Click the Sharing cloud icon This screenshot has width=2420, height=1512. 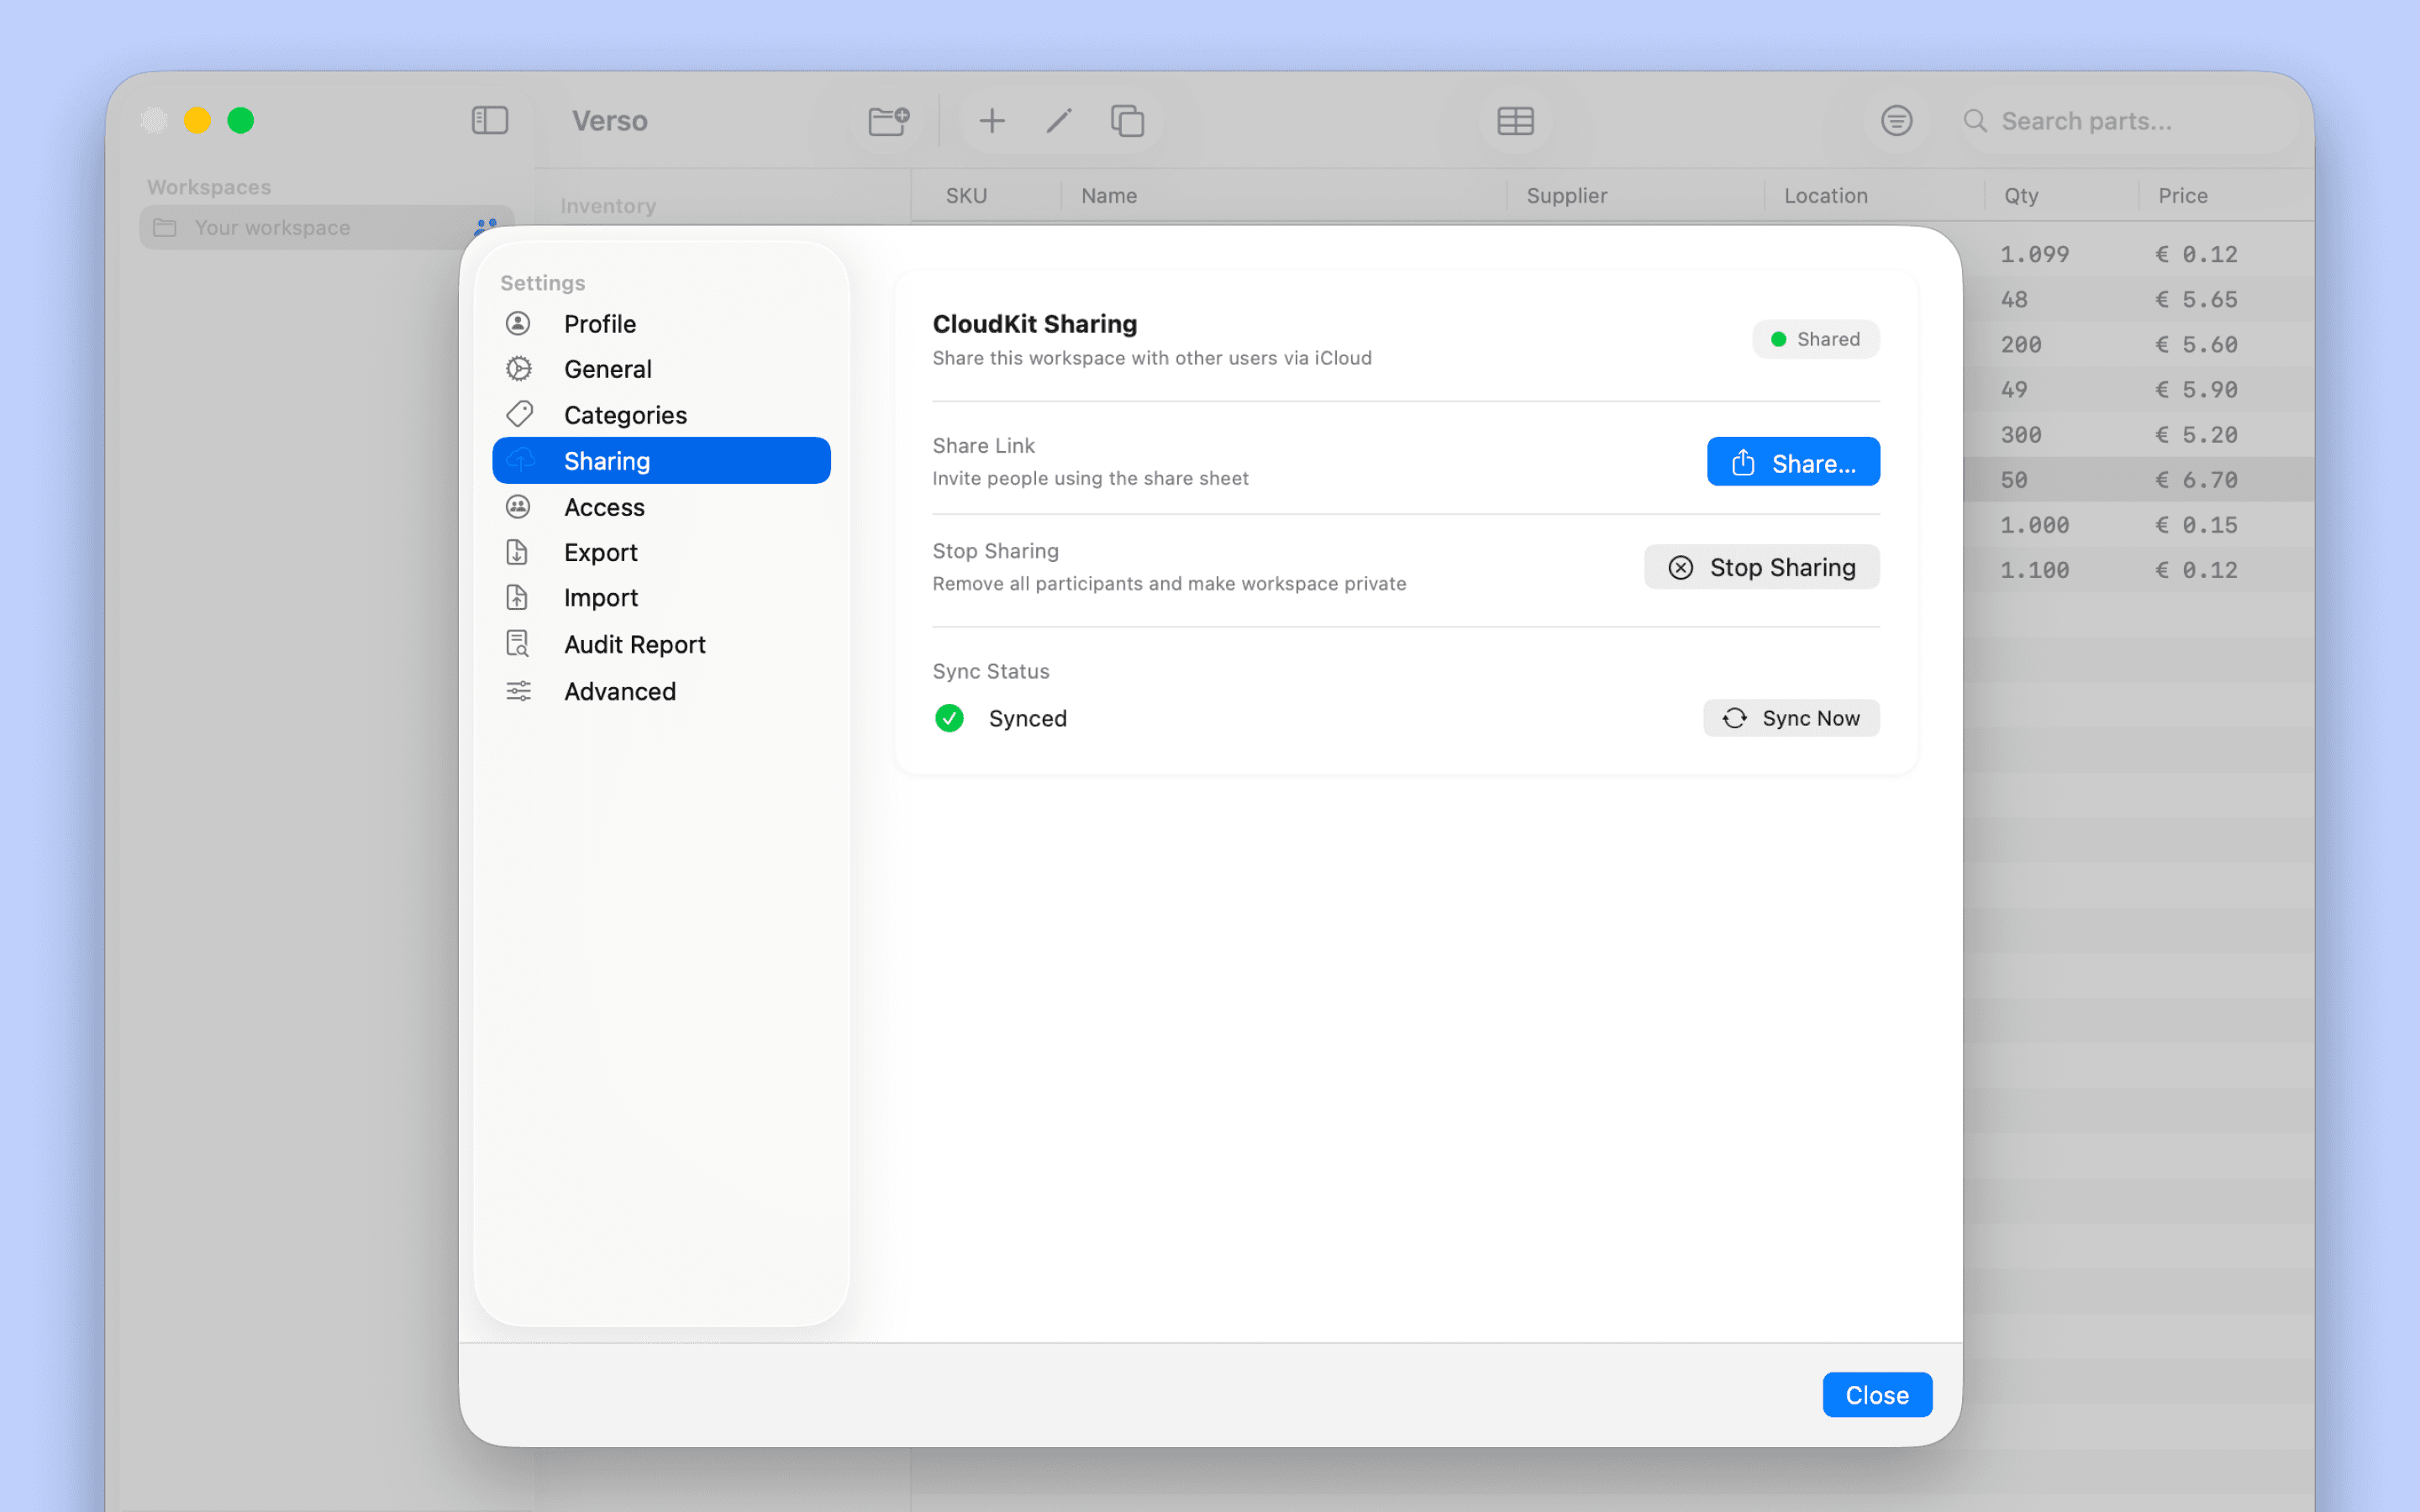(520, 460)
